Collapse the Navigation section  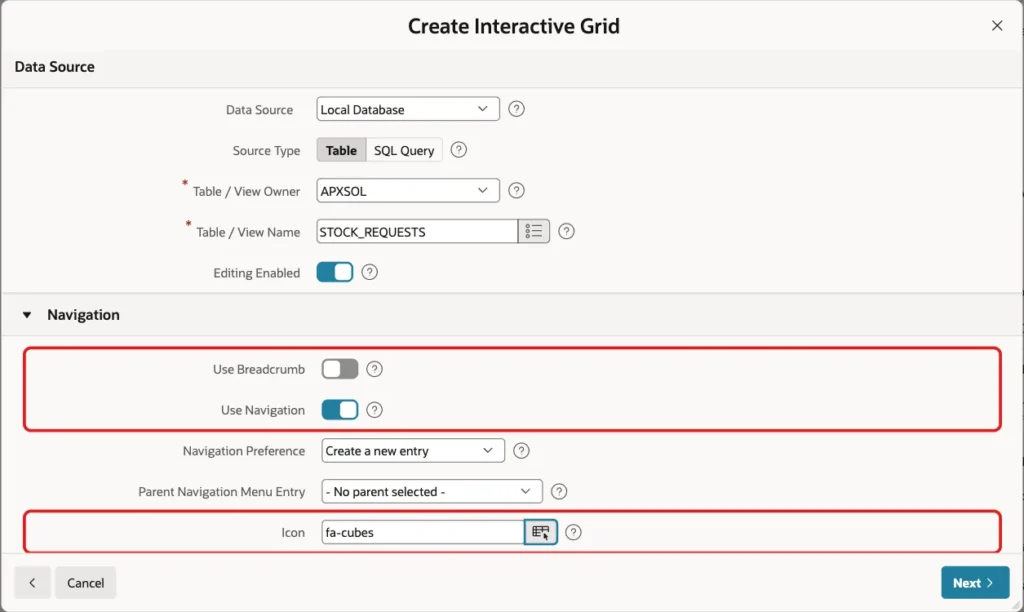pos(27,315)
